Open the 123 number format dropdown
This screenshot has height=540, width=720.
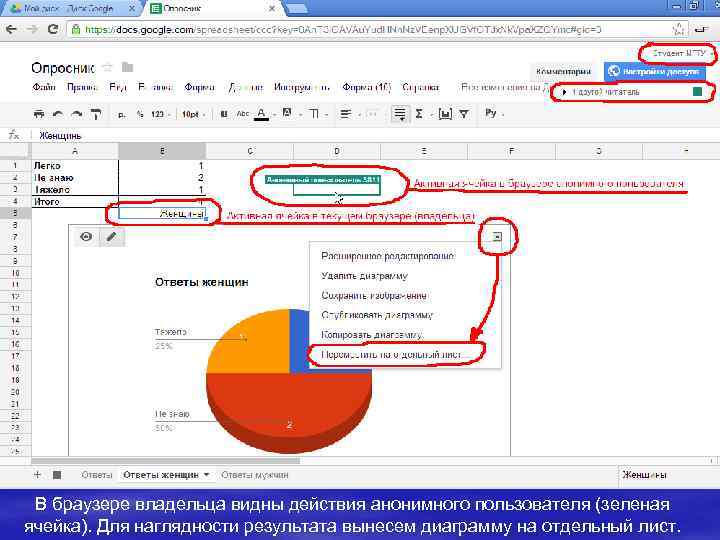coord(161,114)
